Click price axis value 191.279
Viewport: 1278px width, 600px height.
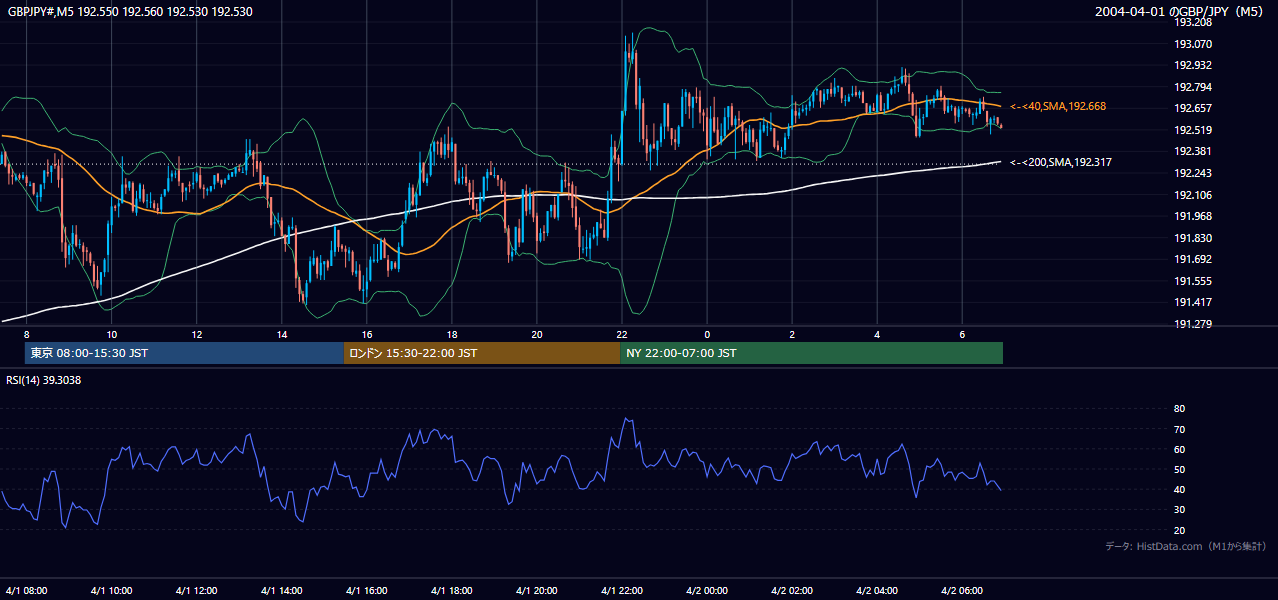tap(1192, 324)
